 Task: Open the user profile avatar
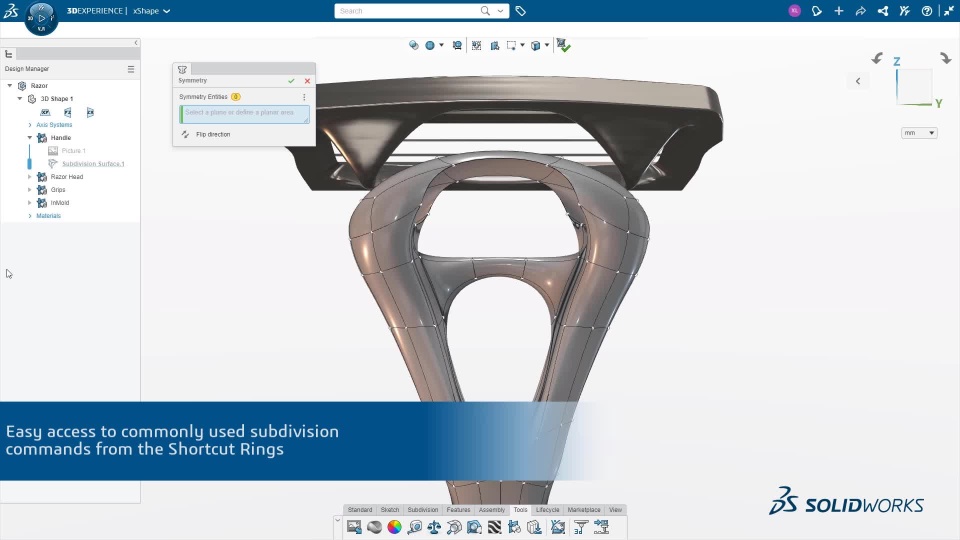click(794, 10)
